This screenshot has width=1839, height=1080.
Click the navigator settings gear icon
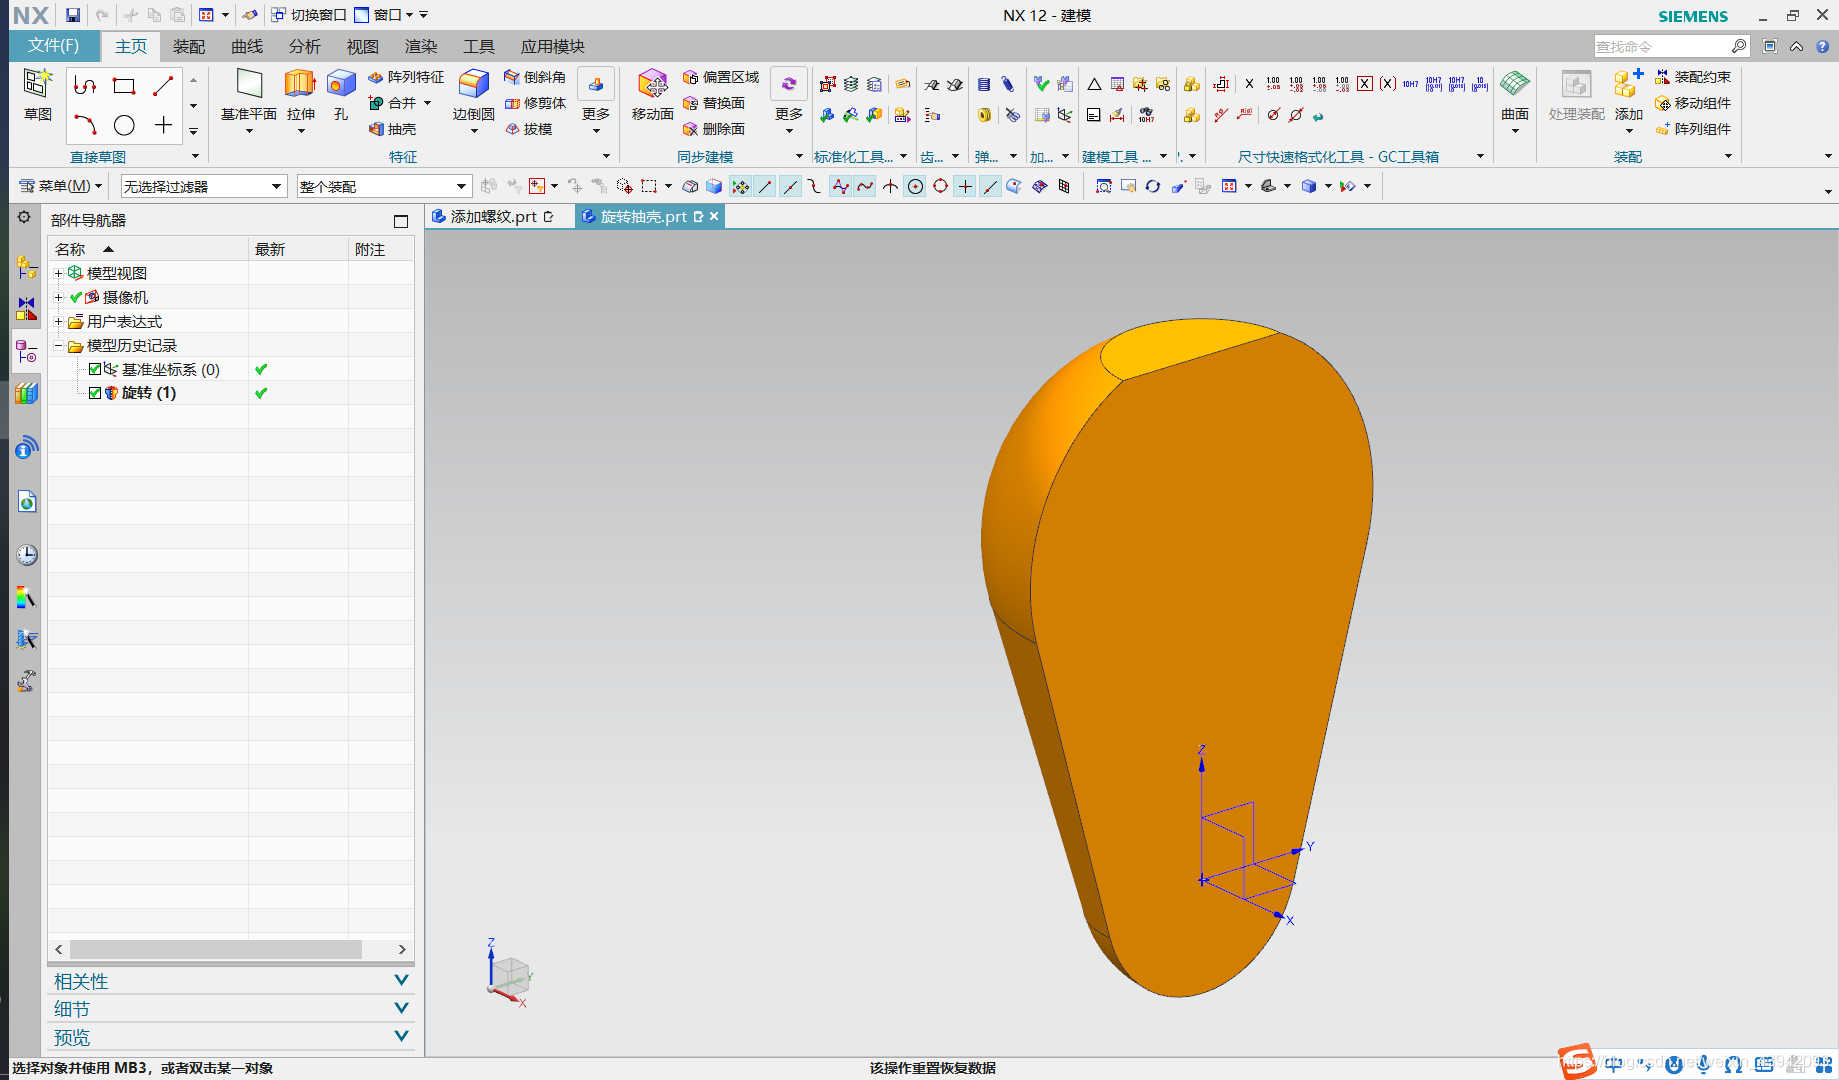tap(24, 218)
